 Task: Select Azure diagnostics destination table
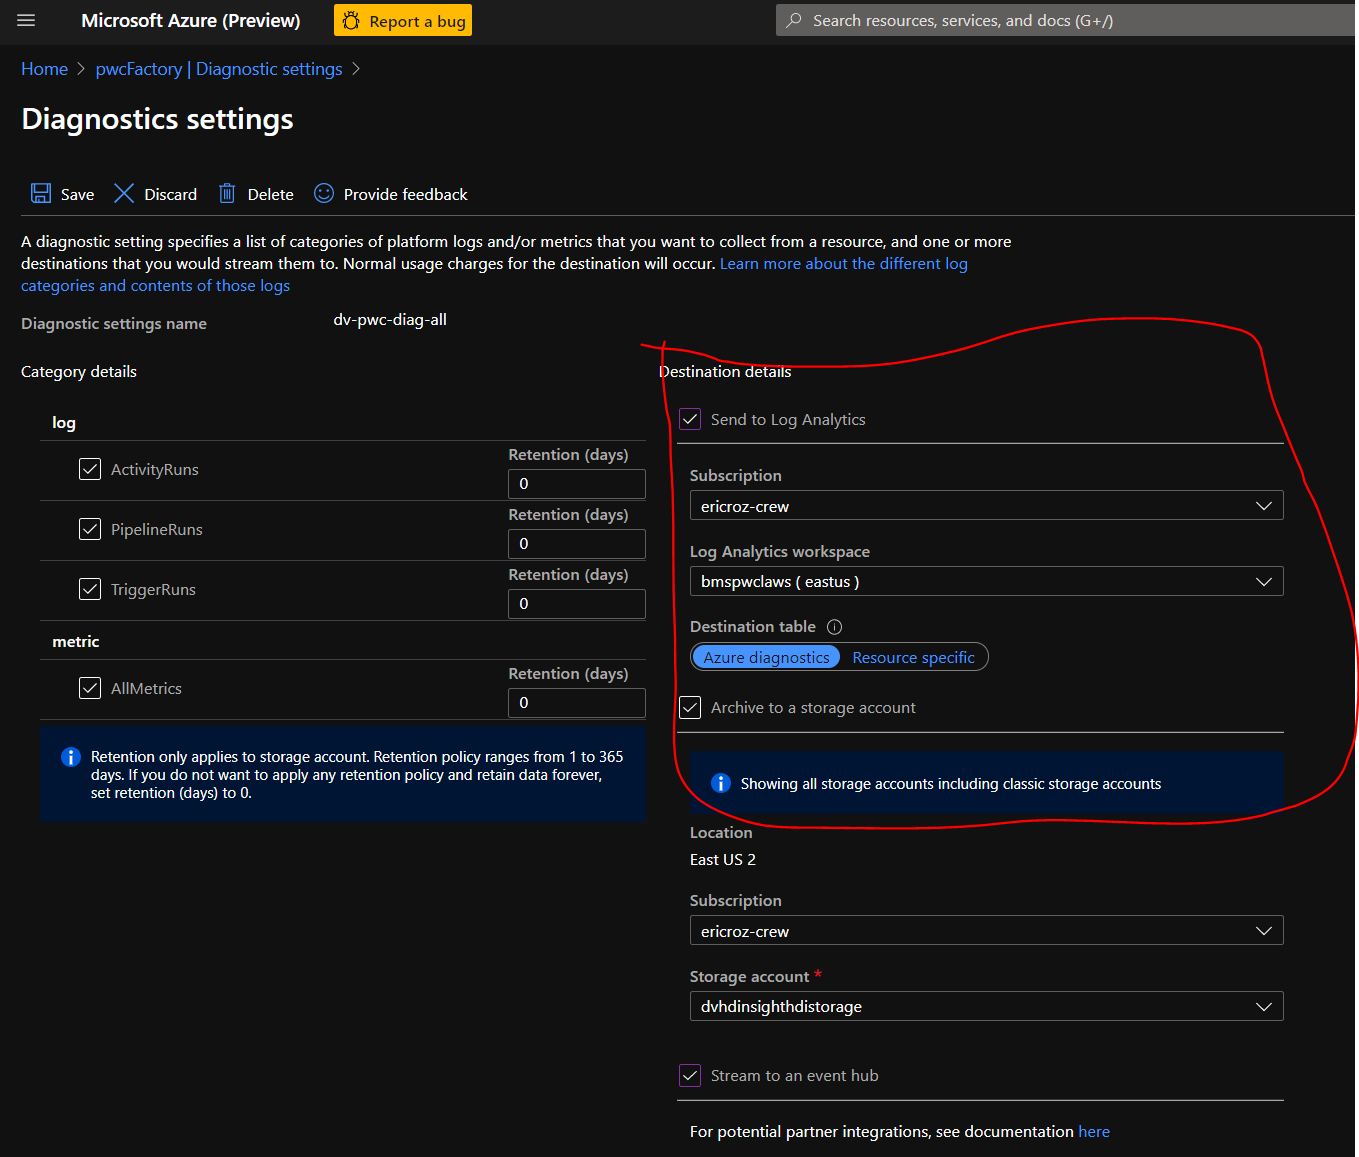[766, 657]
